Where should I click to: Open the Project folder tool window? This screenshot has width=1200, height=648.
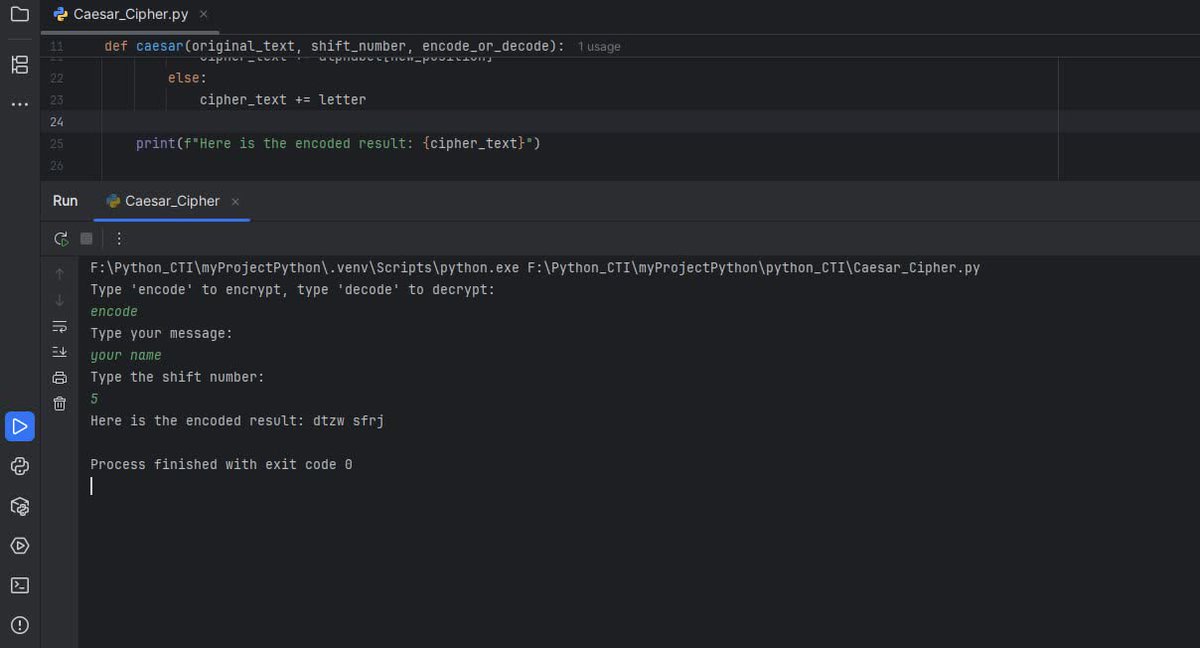pos(19,15)
